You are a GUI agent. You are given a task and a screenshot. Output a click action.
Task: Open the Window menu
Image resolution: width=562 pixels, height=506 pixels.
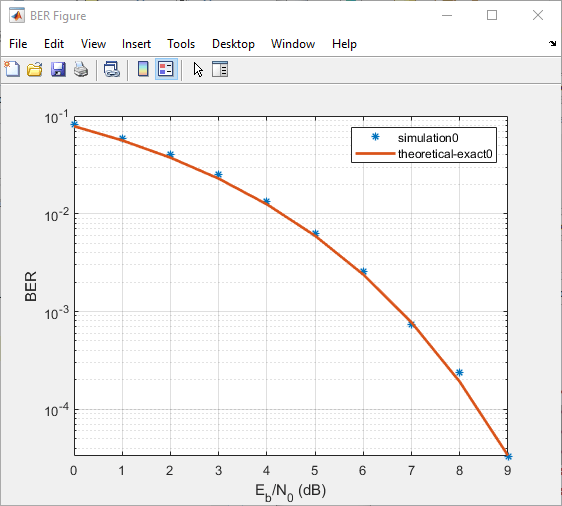[293, 44]
